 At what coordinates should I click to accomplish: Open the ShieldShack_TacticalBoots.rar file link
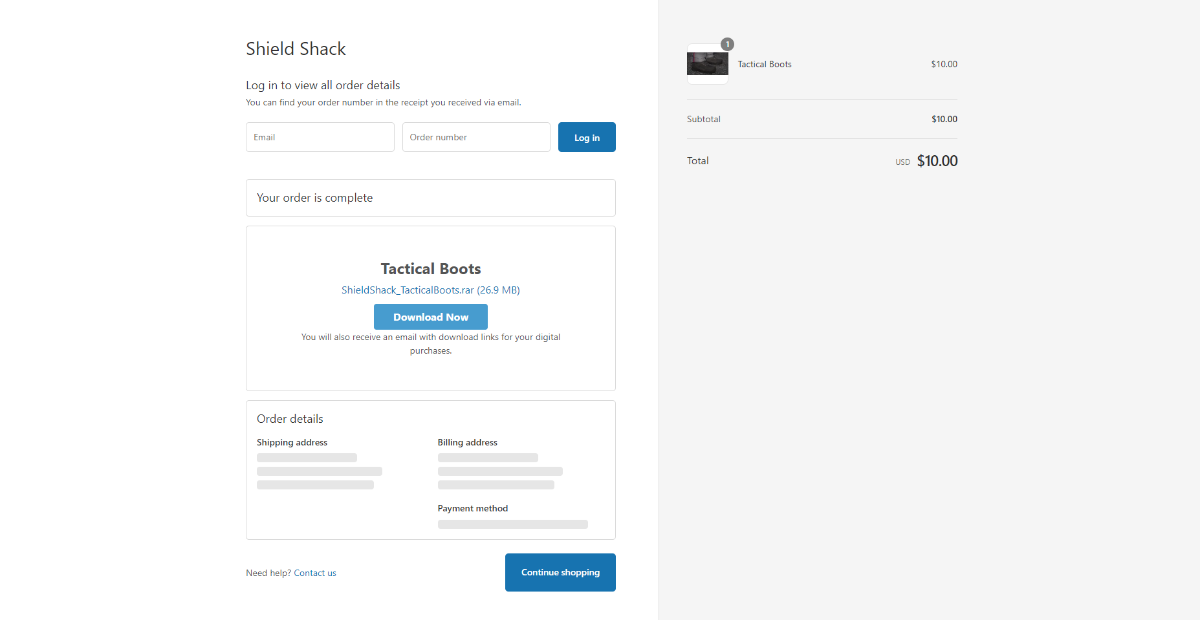pos(430,290)
